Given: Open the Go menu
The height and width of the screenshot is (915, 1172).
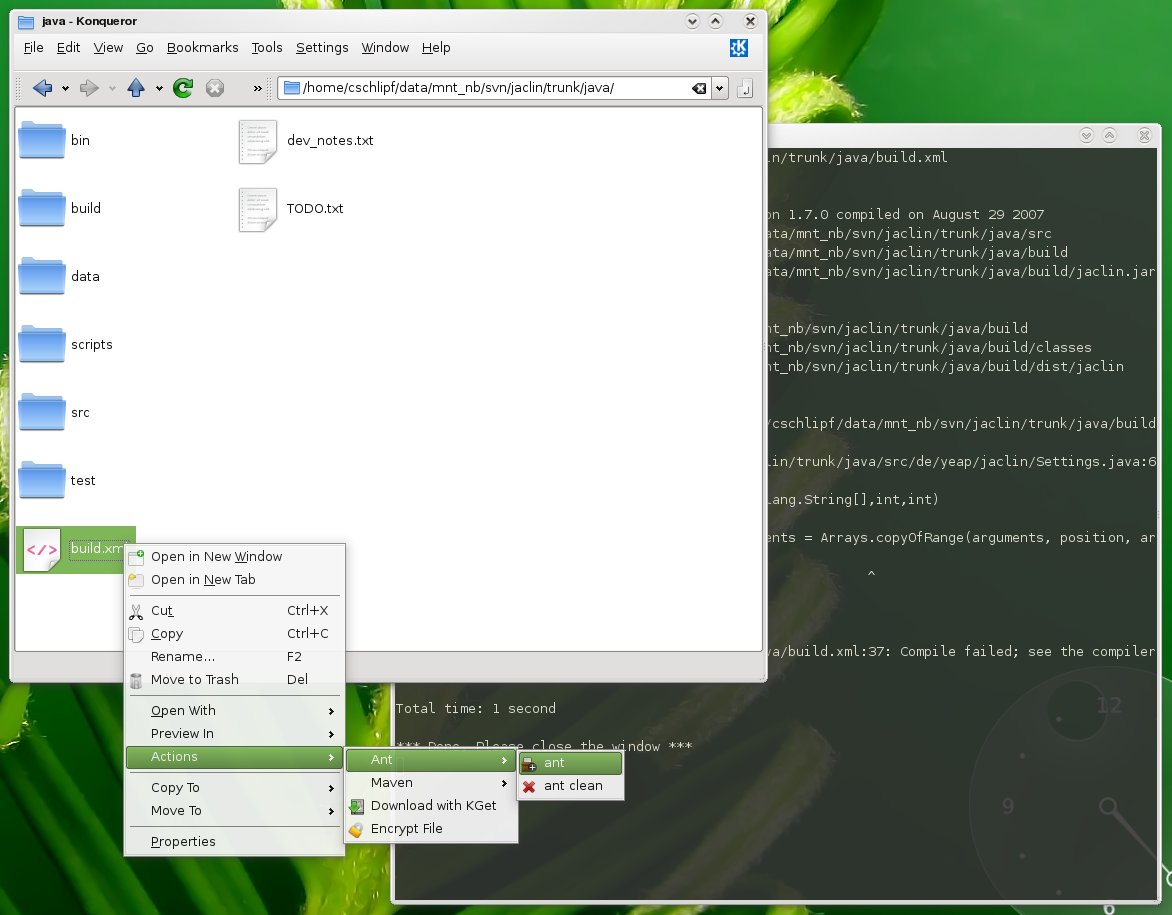Looking at the screenshot, I should tap(144, 48).
